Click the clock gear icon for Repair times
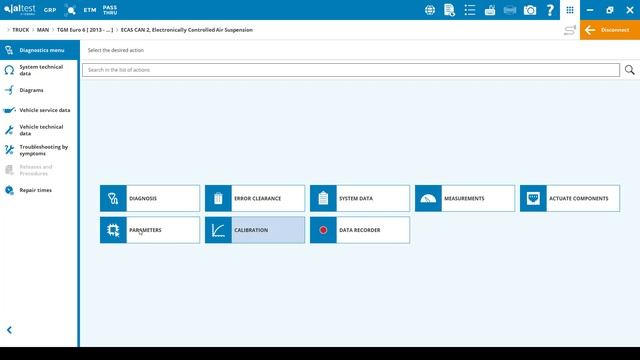The height and width of the screenshot is (360, 640). 9,190
